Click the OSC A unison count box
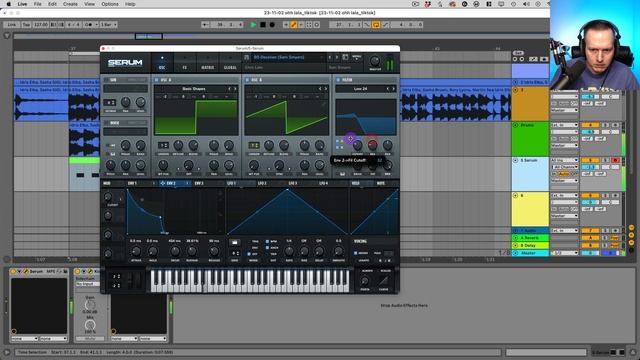The image size is (640, 360). [163, 145]
